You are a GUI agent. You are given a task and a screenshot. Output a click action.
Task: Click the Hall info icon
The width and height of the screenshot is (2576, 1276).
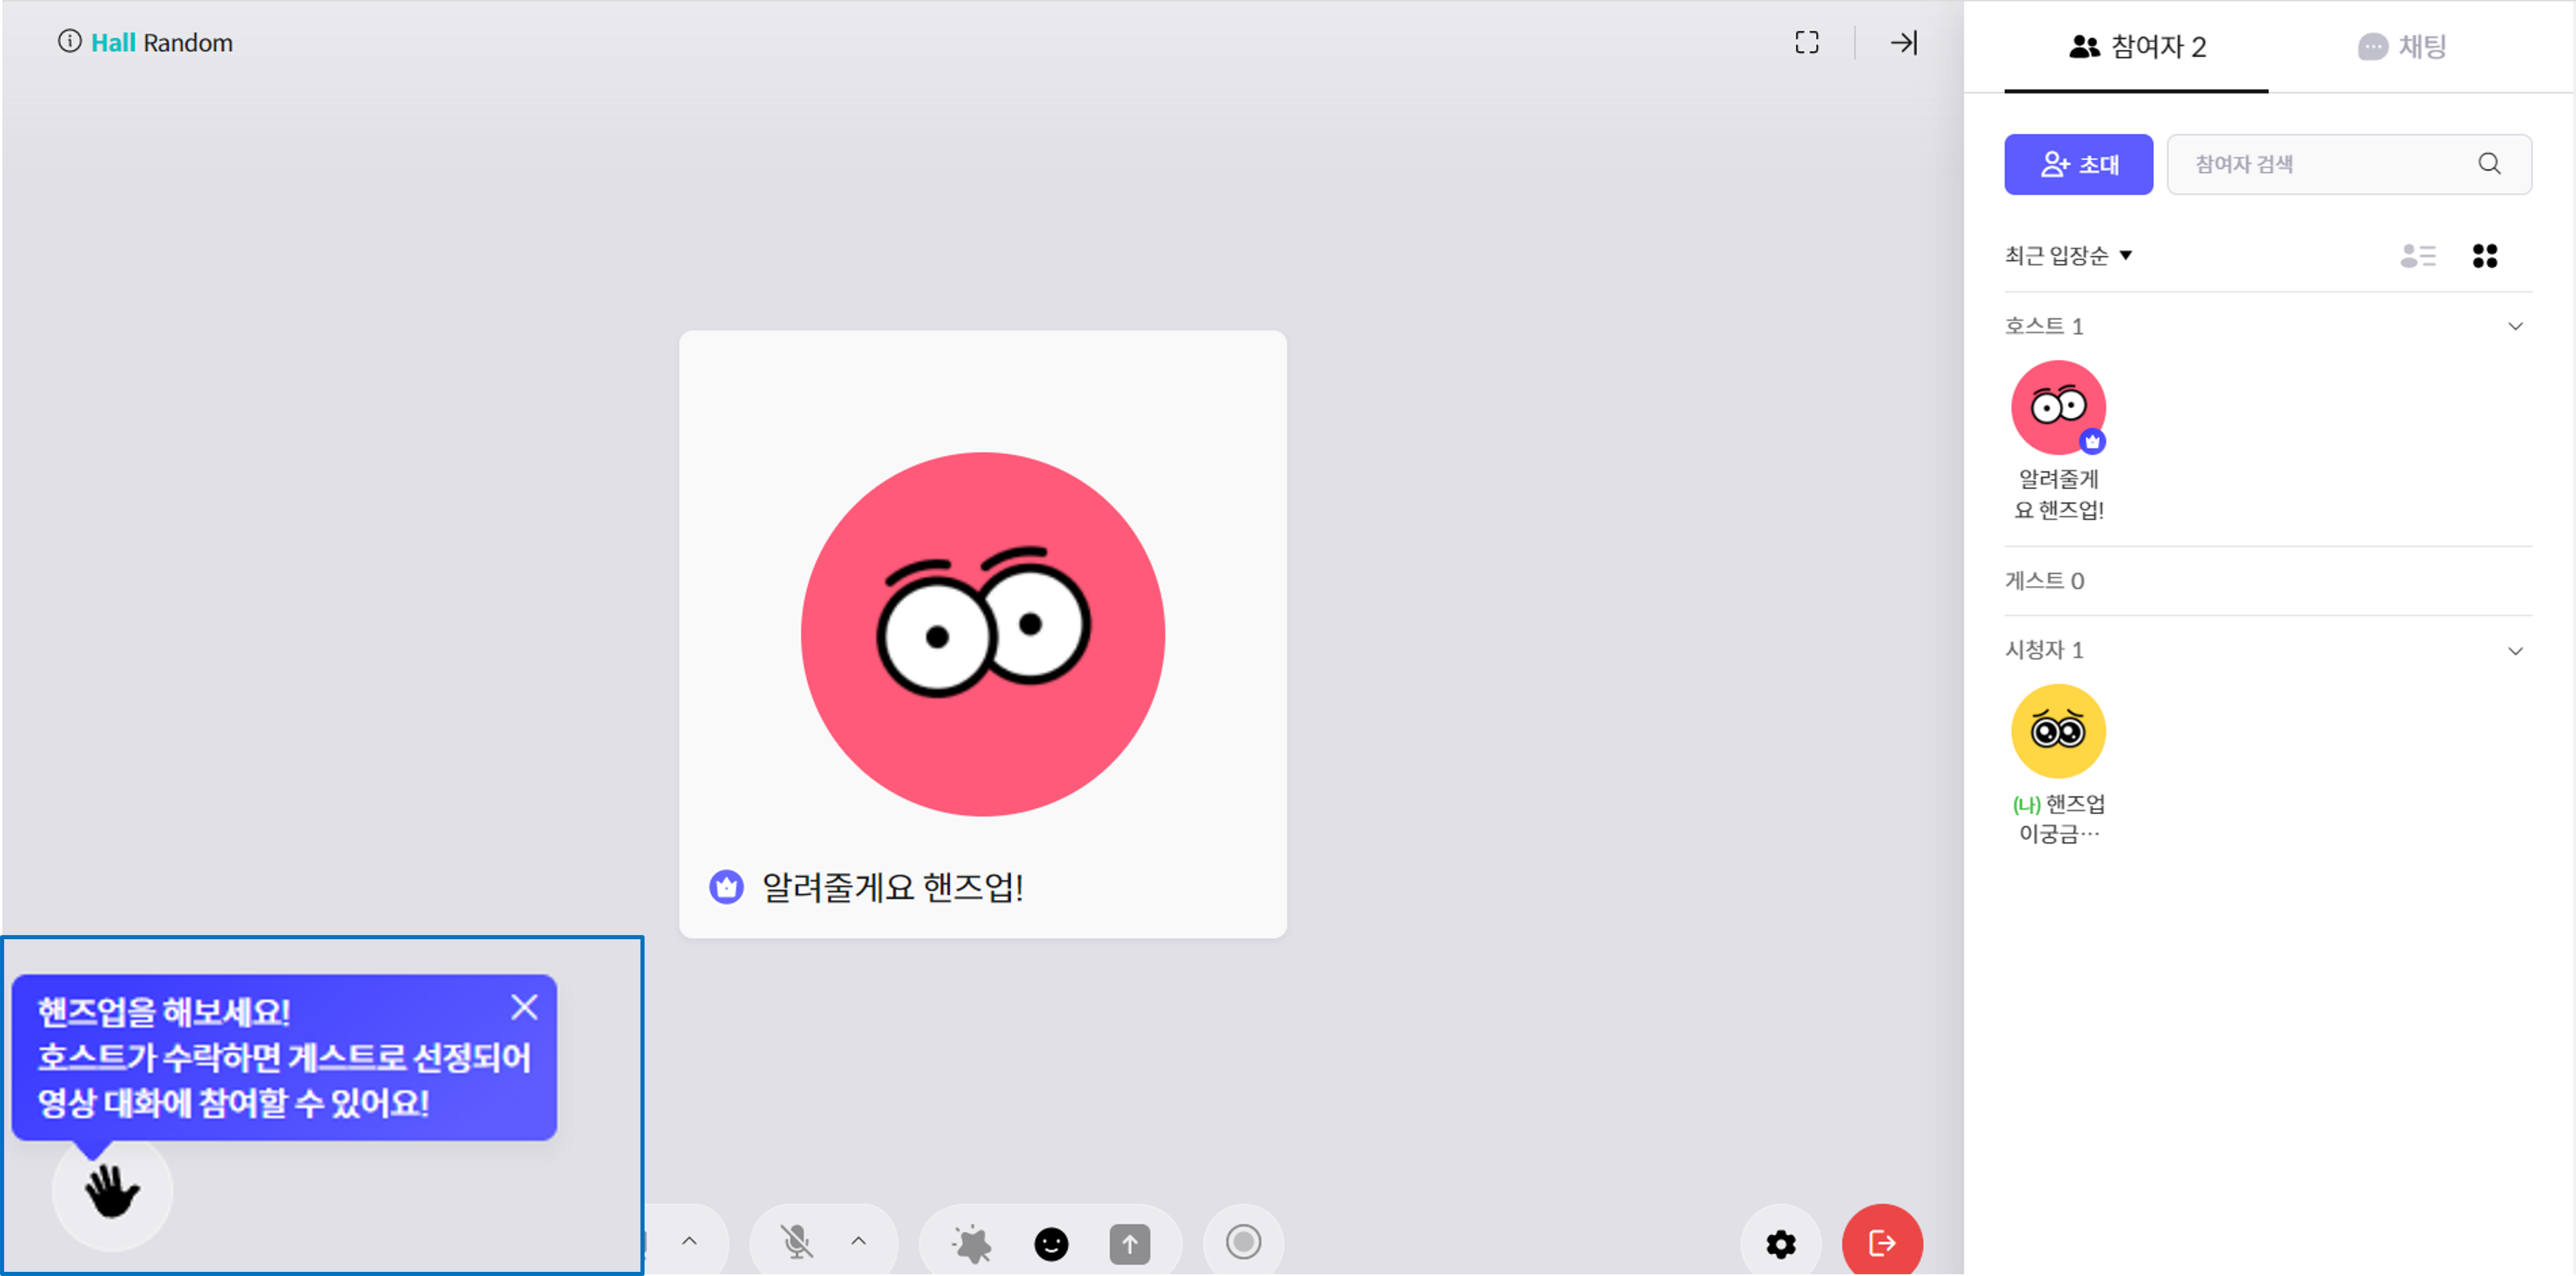[x=69, y=42]
